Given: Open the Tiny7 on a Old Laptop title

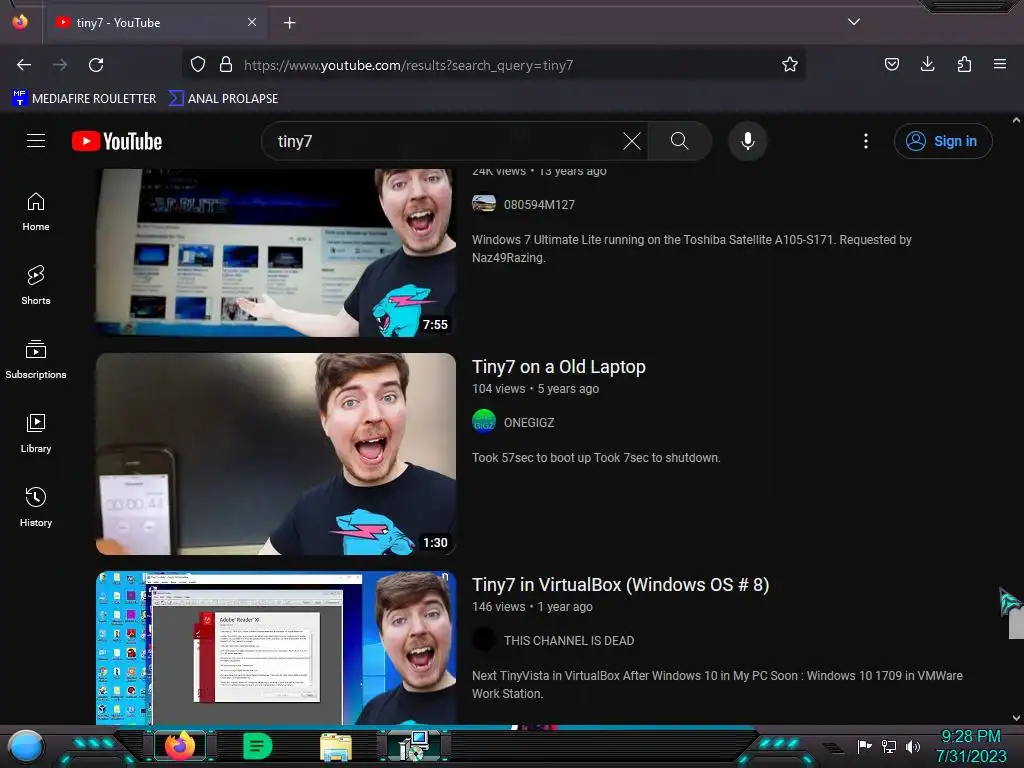Looking at the screenshot, I should pos(559,367).
